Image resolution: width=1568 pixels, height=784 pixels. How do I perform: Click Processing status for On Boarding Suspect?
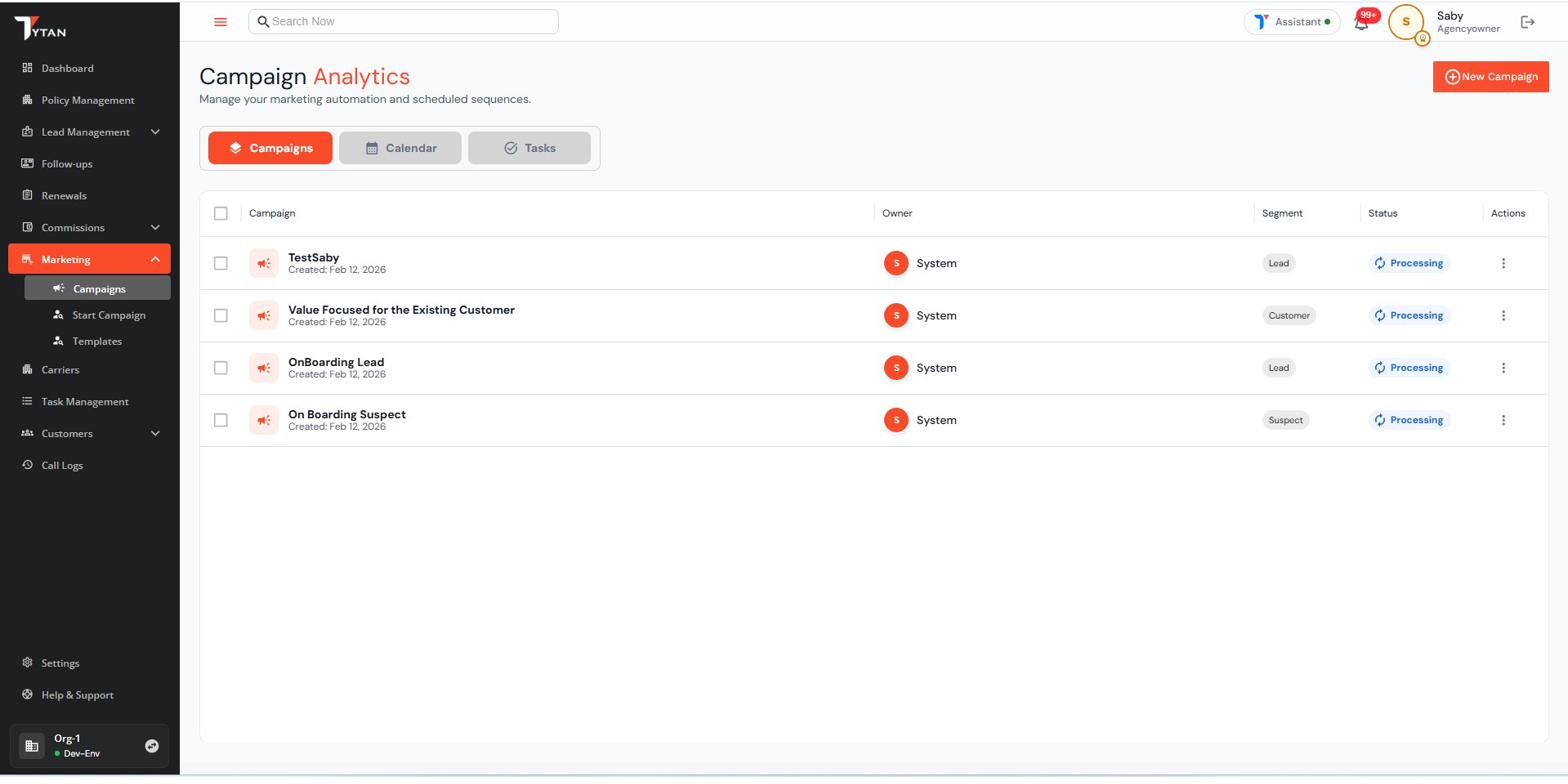[1409, 420]
